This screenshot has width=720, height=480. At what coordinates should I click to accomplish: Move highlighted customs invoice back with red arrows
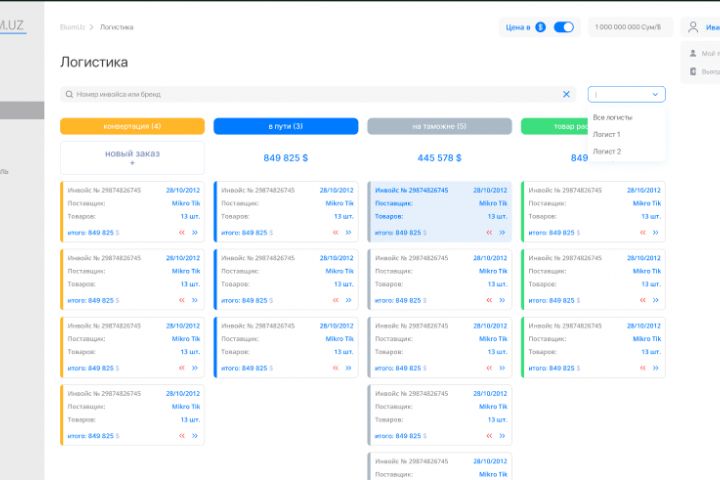489,232
